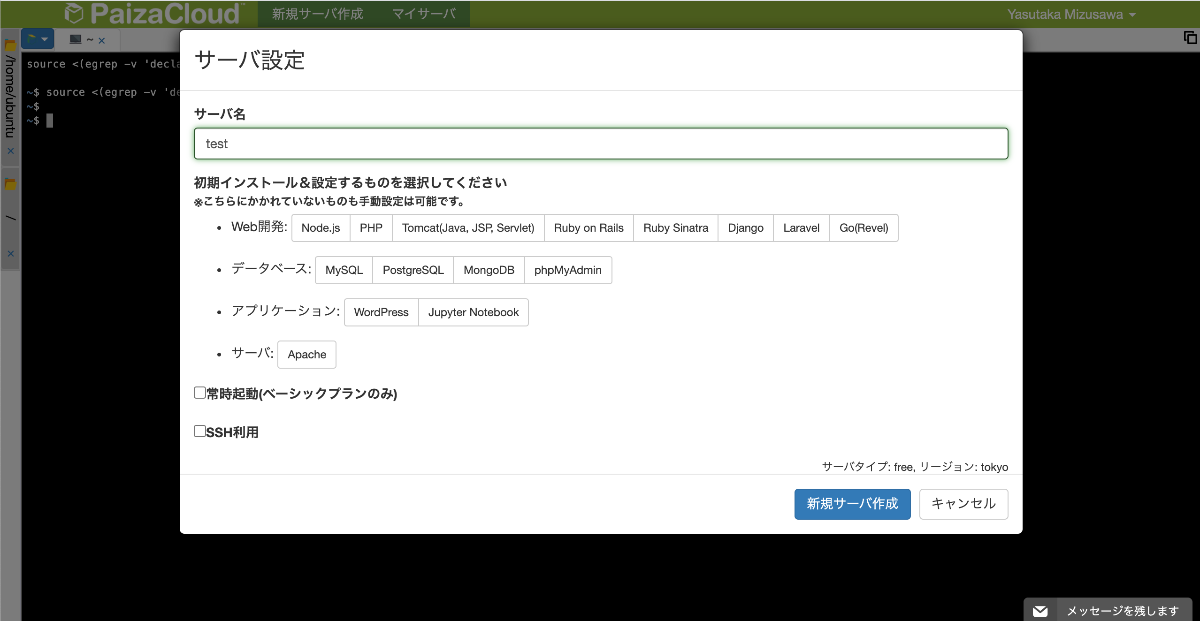
Task: Toggle the Ruby on Rails option
Action: click(x=589, y=228)
